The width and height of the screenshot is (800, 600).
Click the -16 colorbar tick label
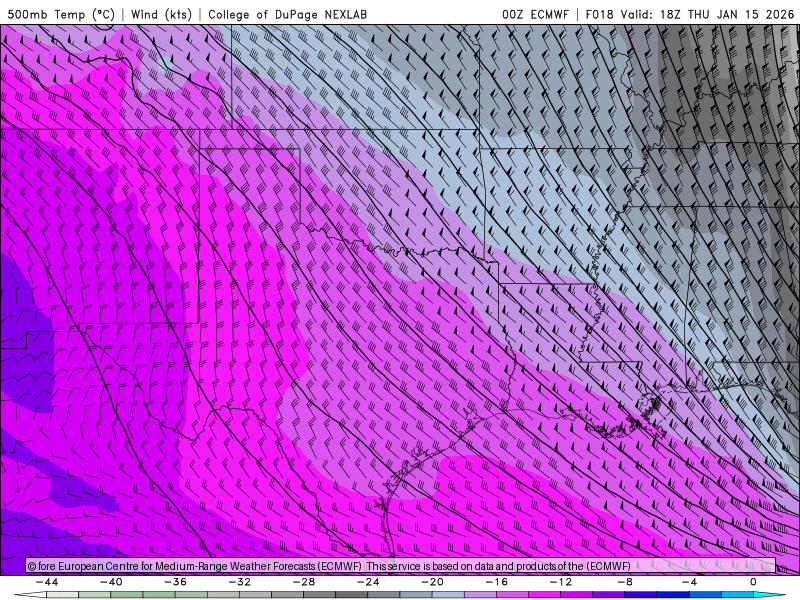[496, 582]
